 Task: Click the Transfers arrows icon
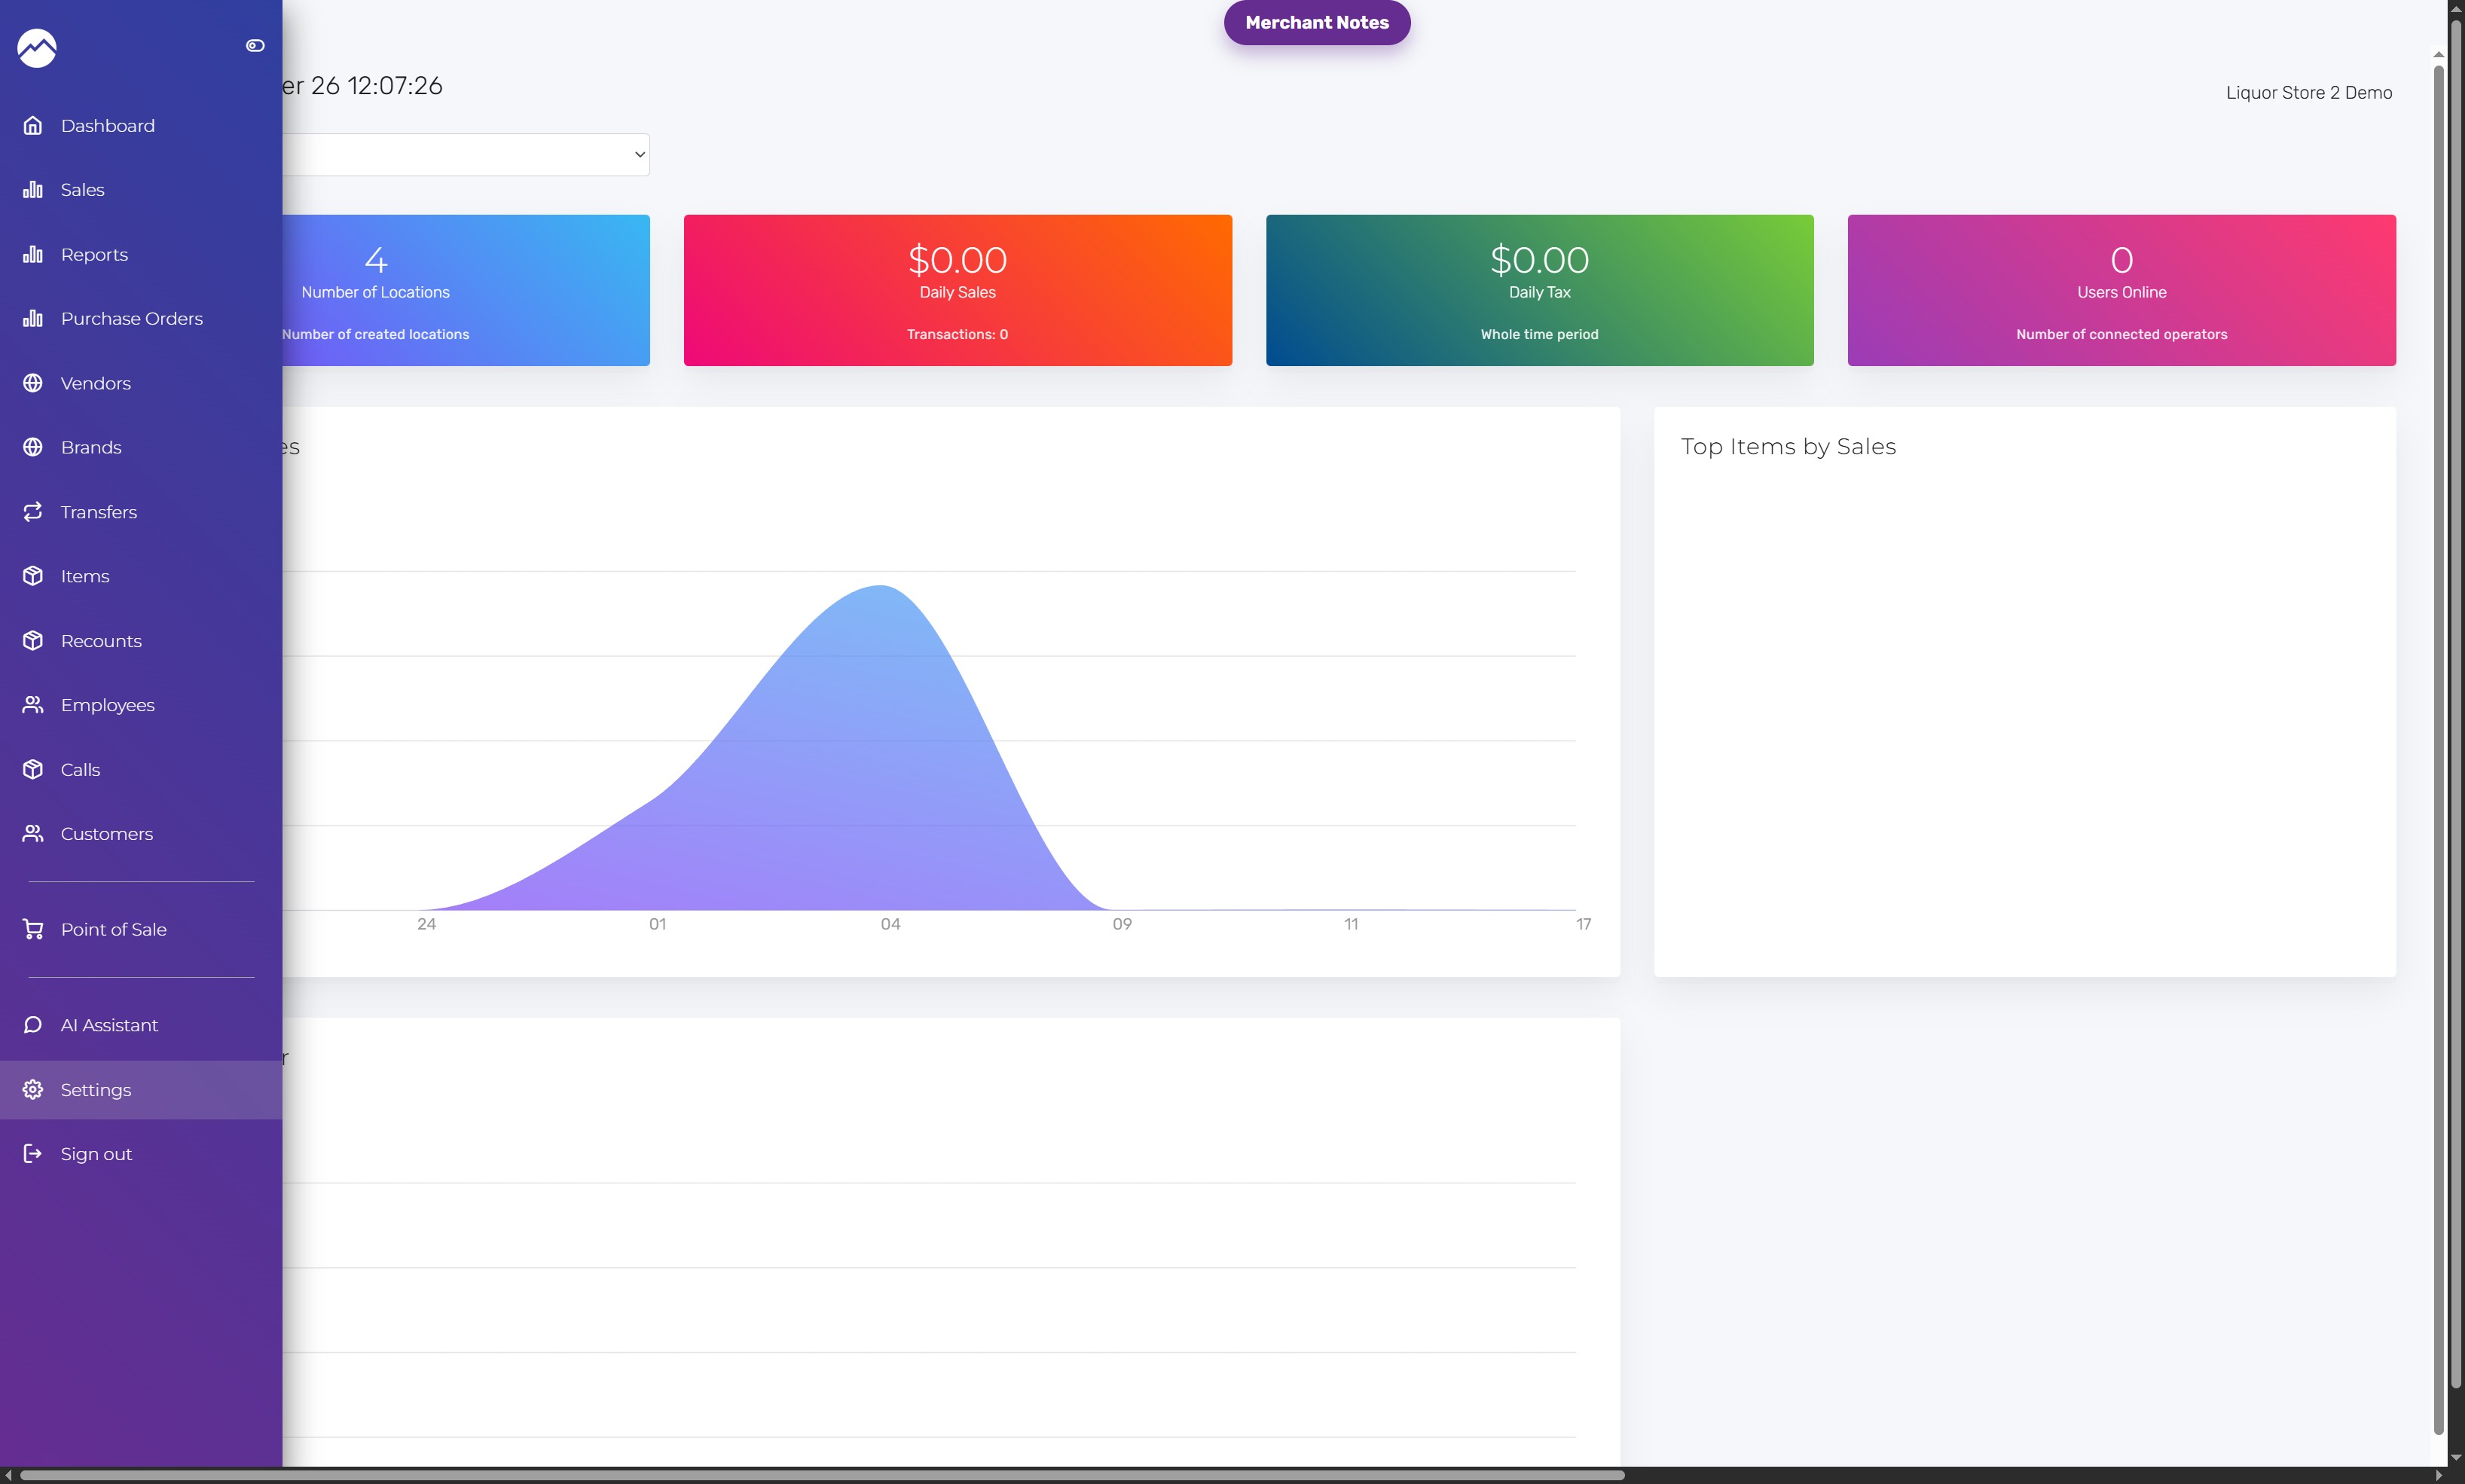tap(33, 511)
